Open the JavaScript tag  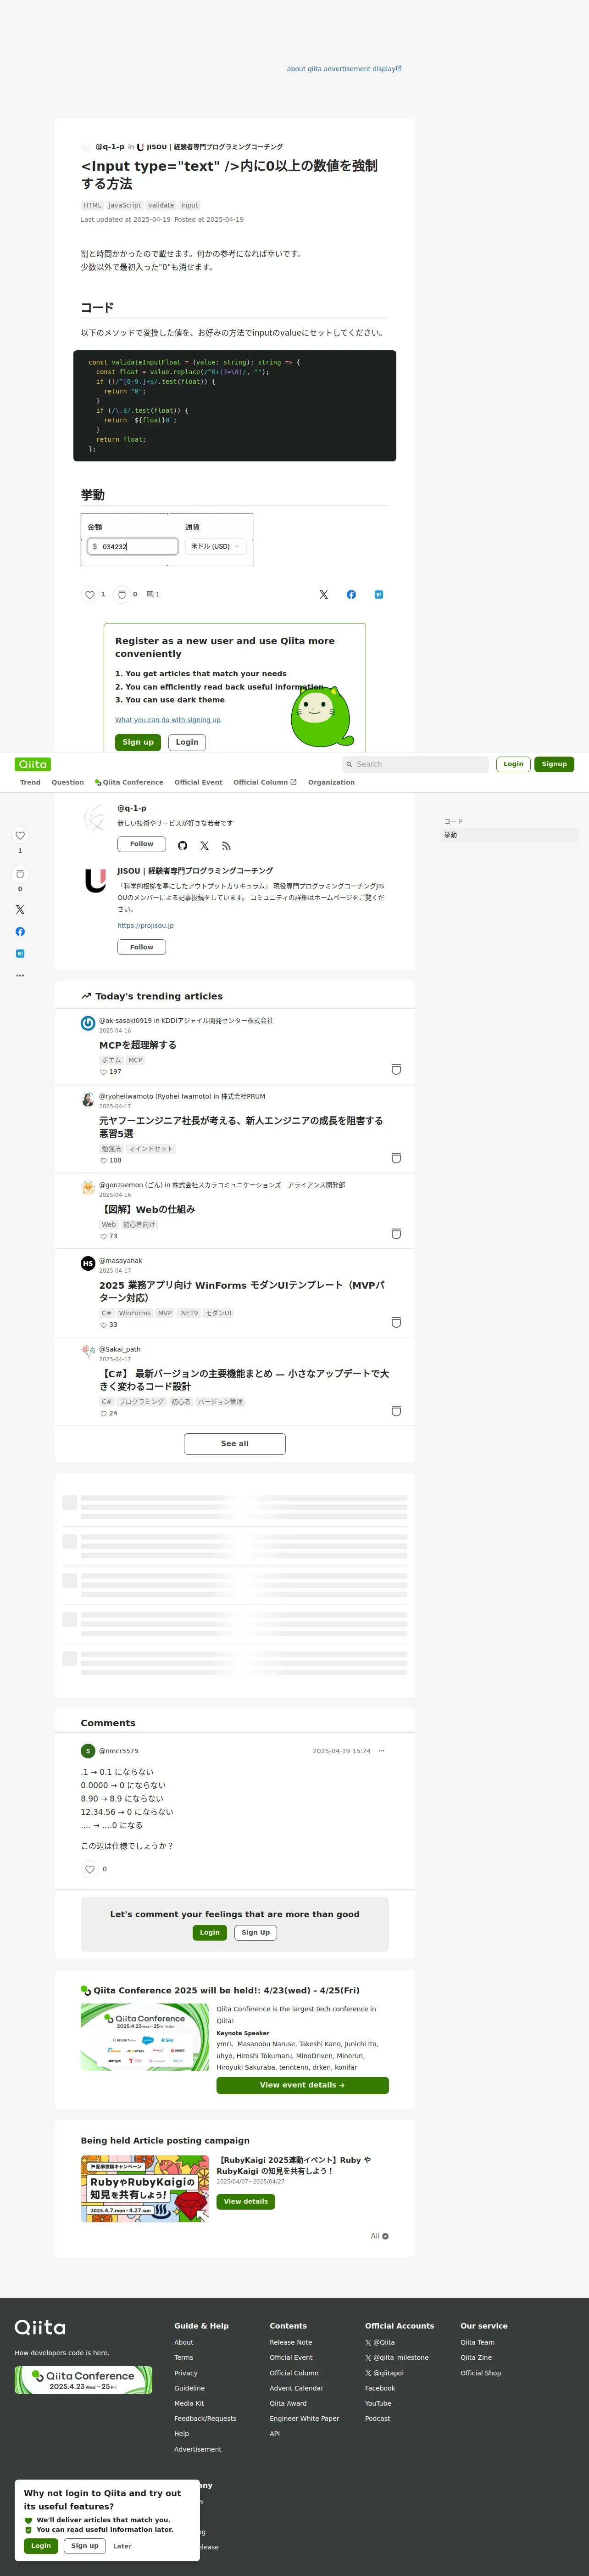(x=125, y=206)
